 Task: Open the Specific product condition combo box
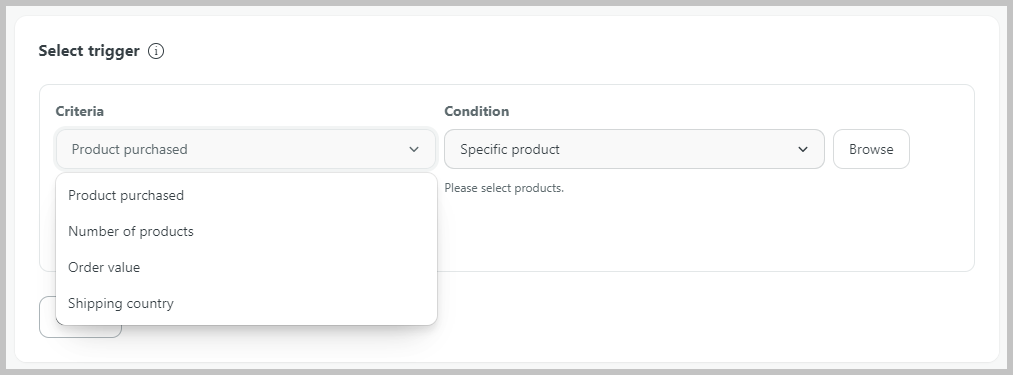tap(634, 149)
